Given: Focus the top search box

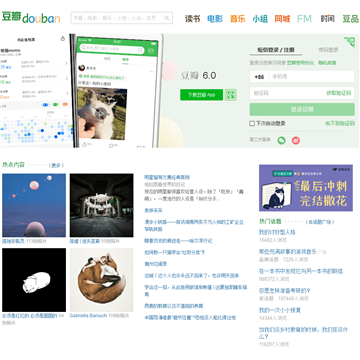Looking at the screenshot, I should point(121,18).
